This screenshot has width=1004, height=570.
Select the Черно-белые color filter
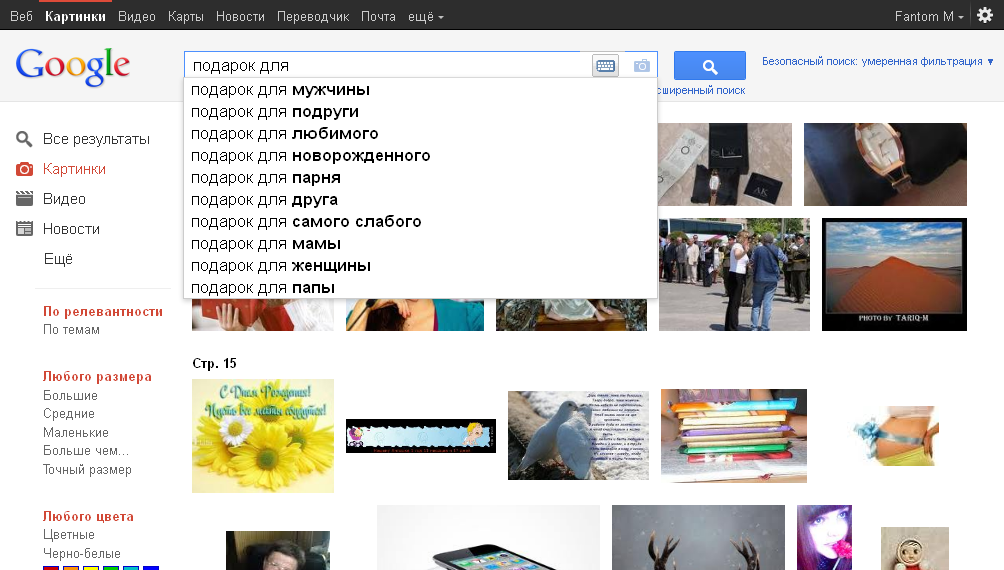pyautogui.click(x=81, y=553)
